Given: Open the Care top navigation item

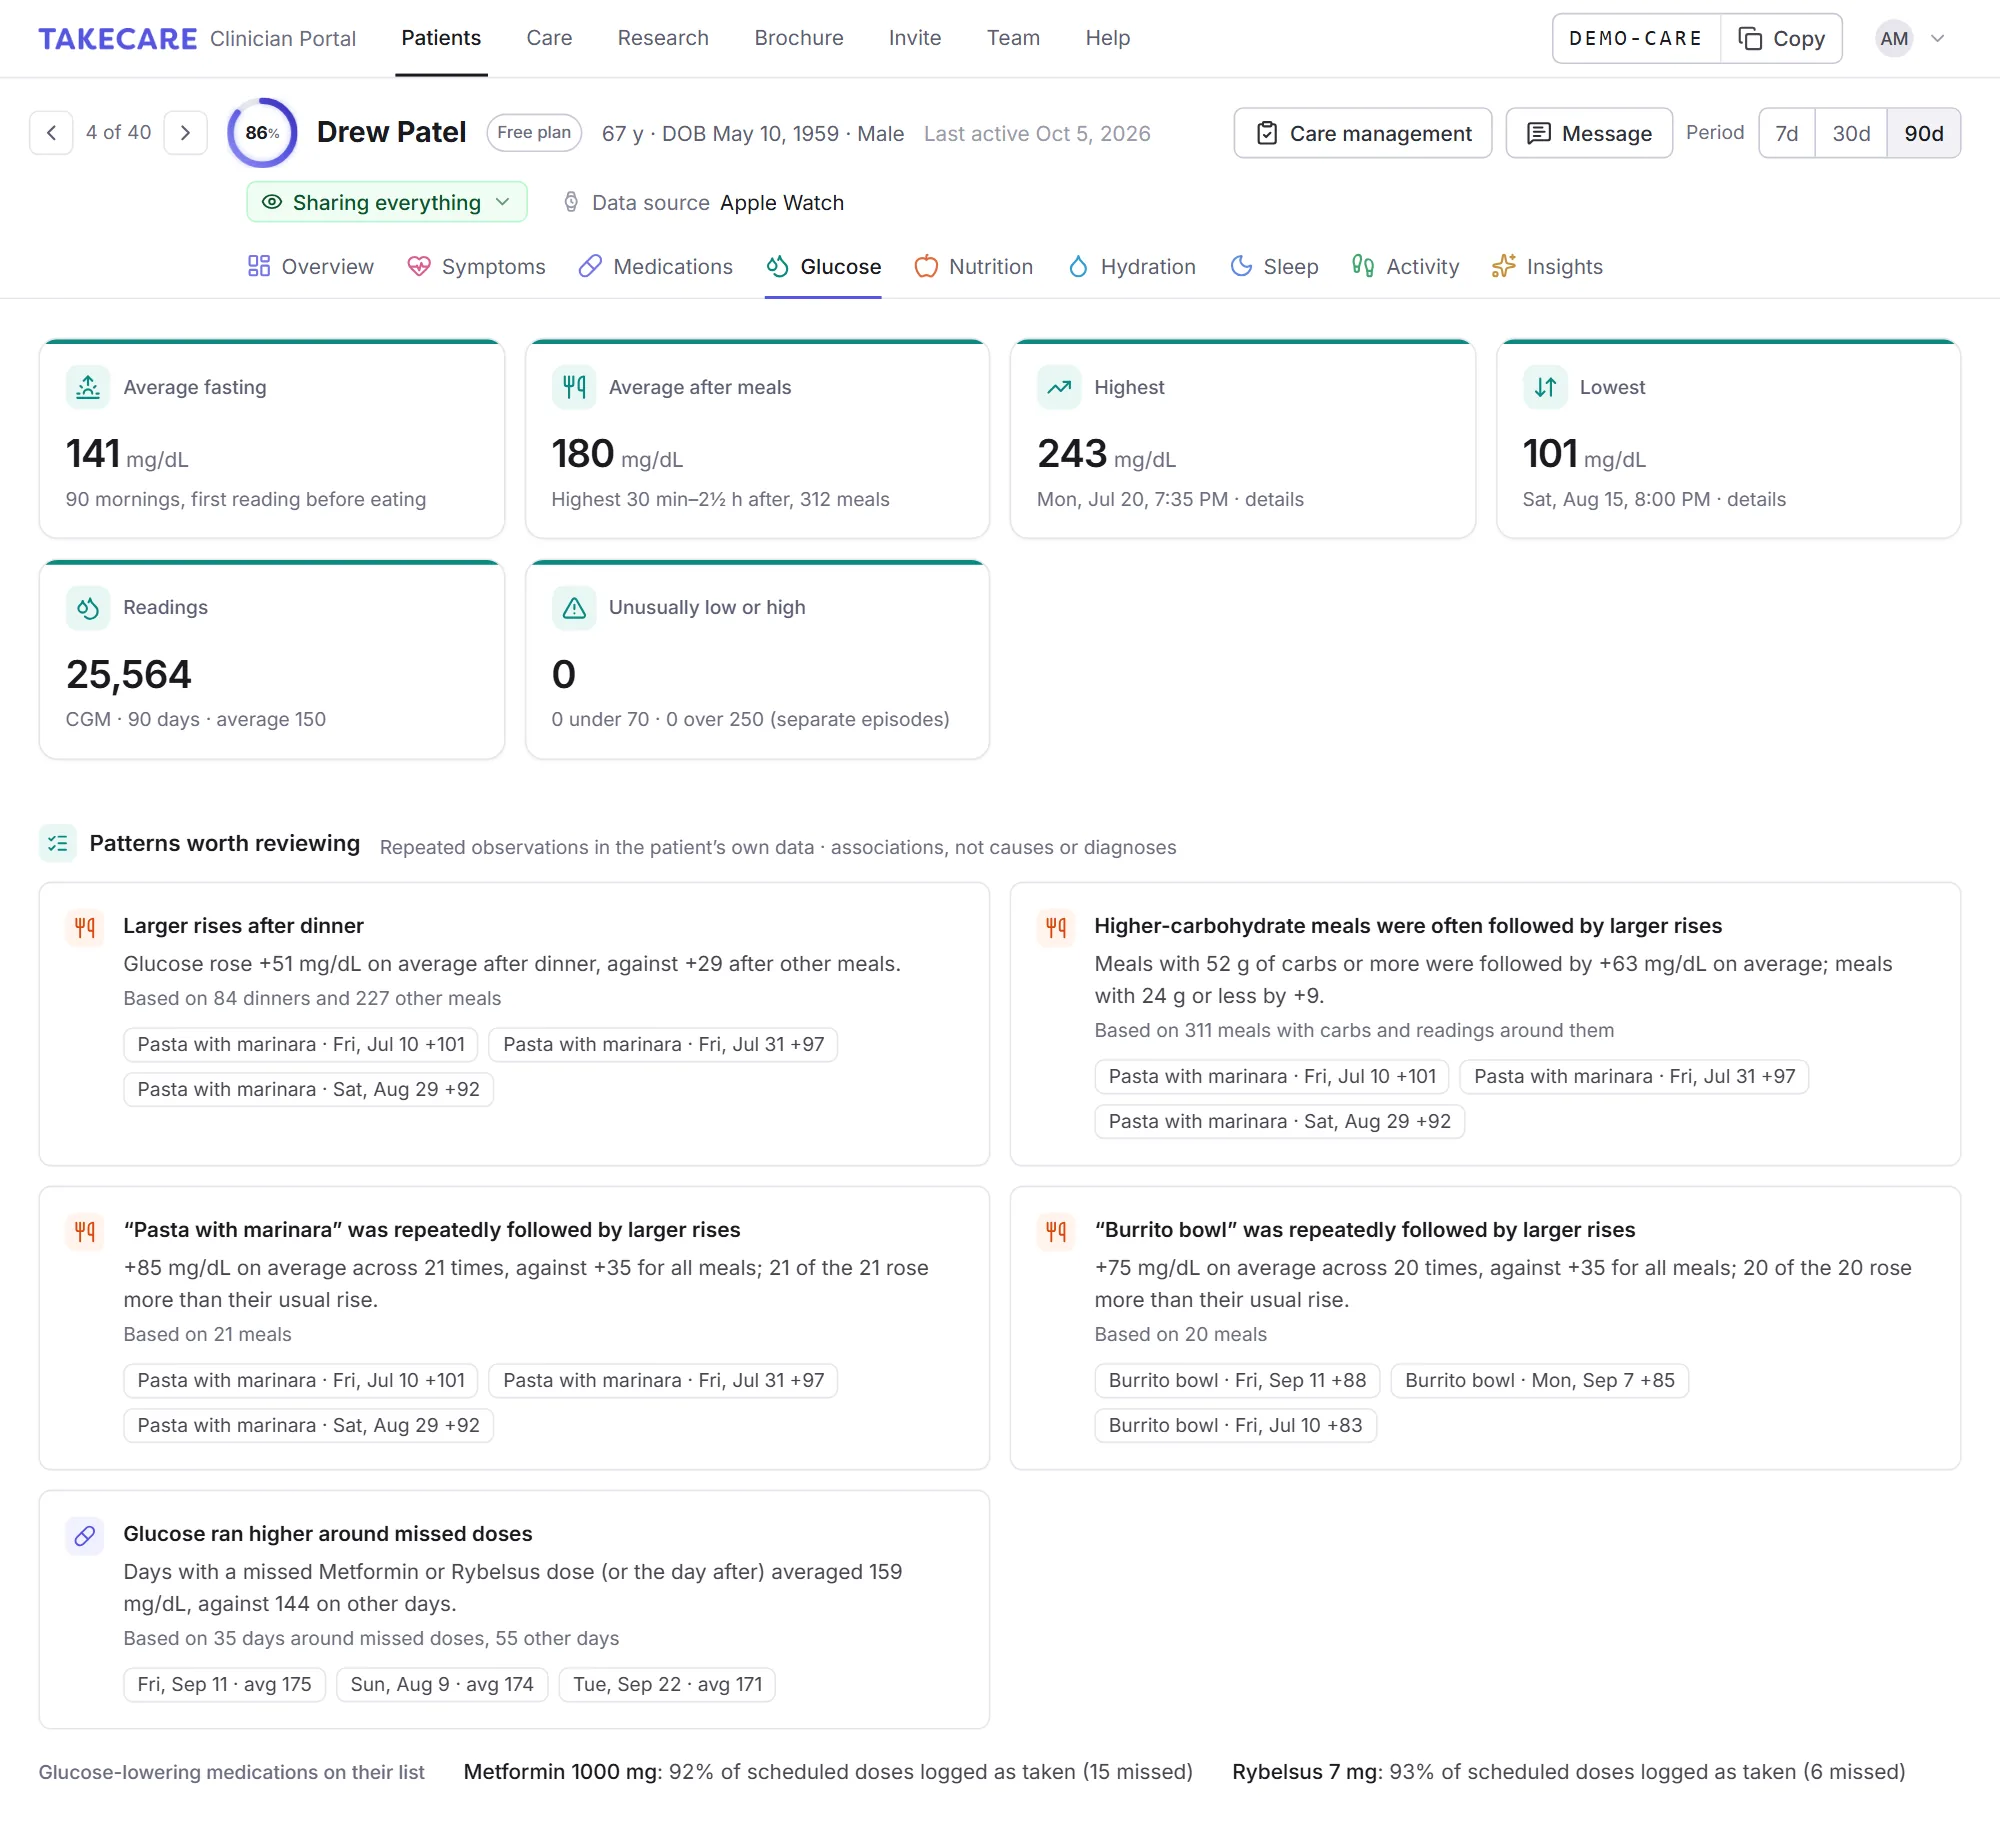Looking at the screenshot, I should click(x=549, y=38).
